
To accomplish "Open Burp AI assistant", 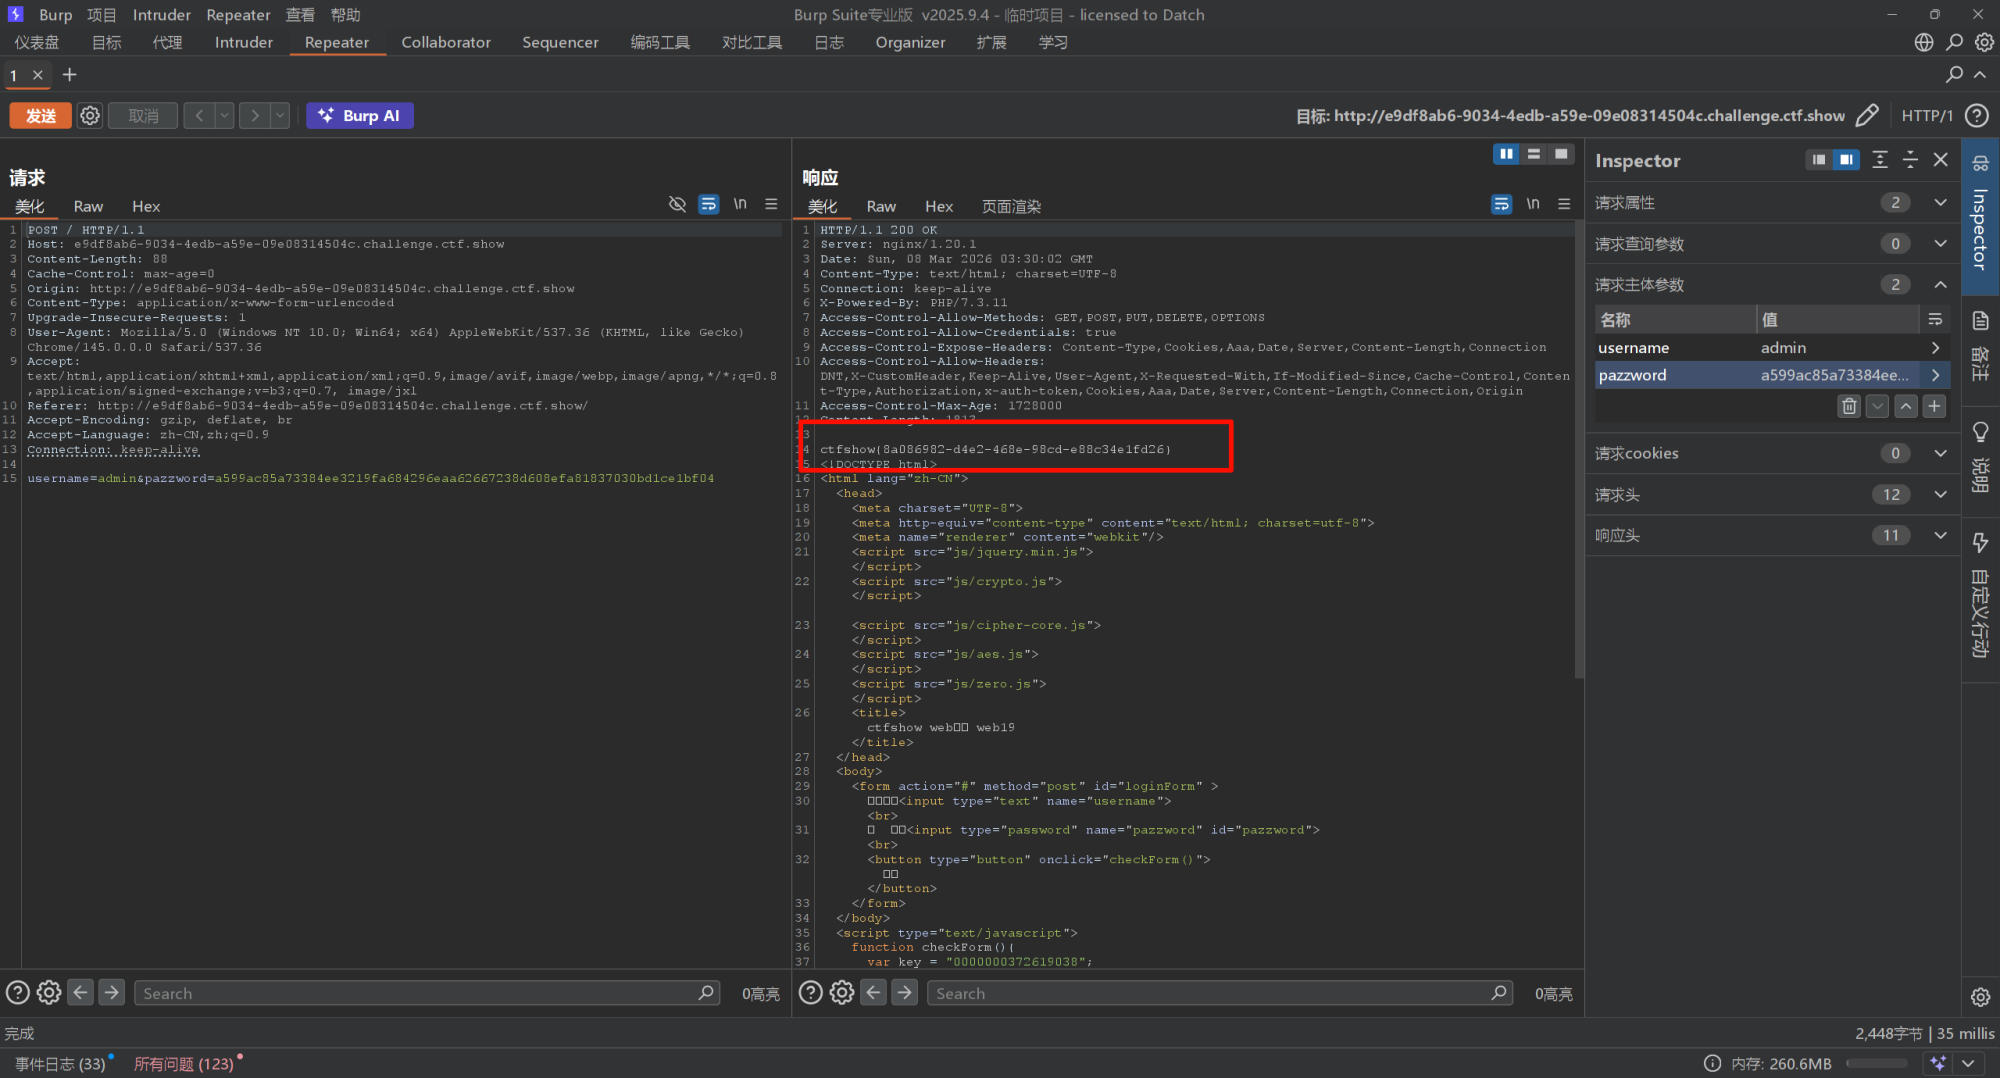I will (x=360, y=116).
